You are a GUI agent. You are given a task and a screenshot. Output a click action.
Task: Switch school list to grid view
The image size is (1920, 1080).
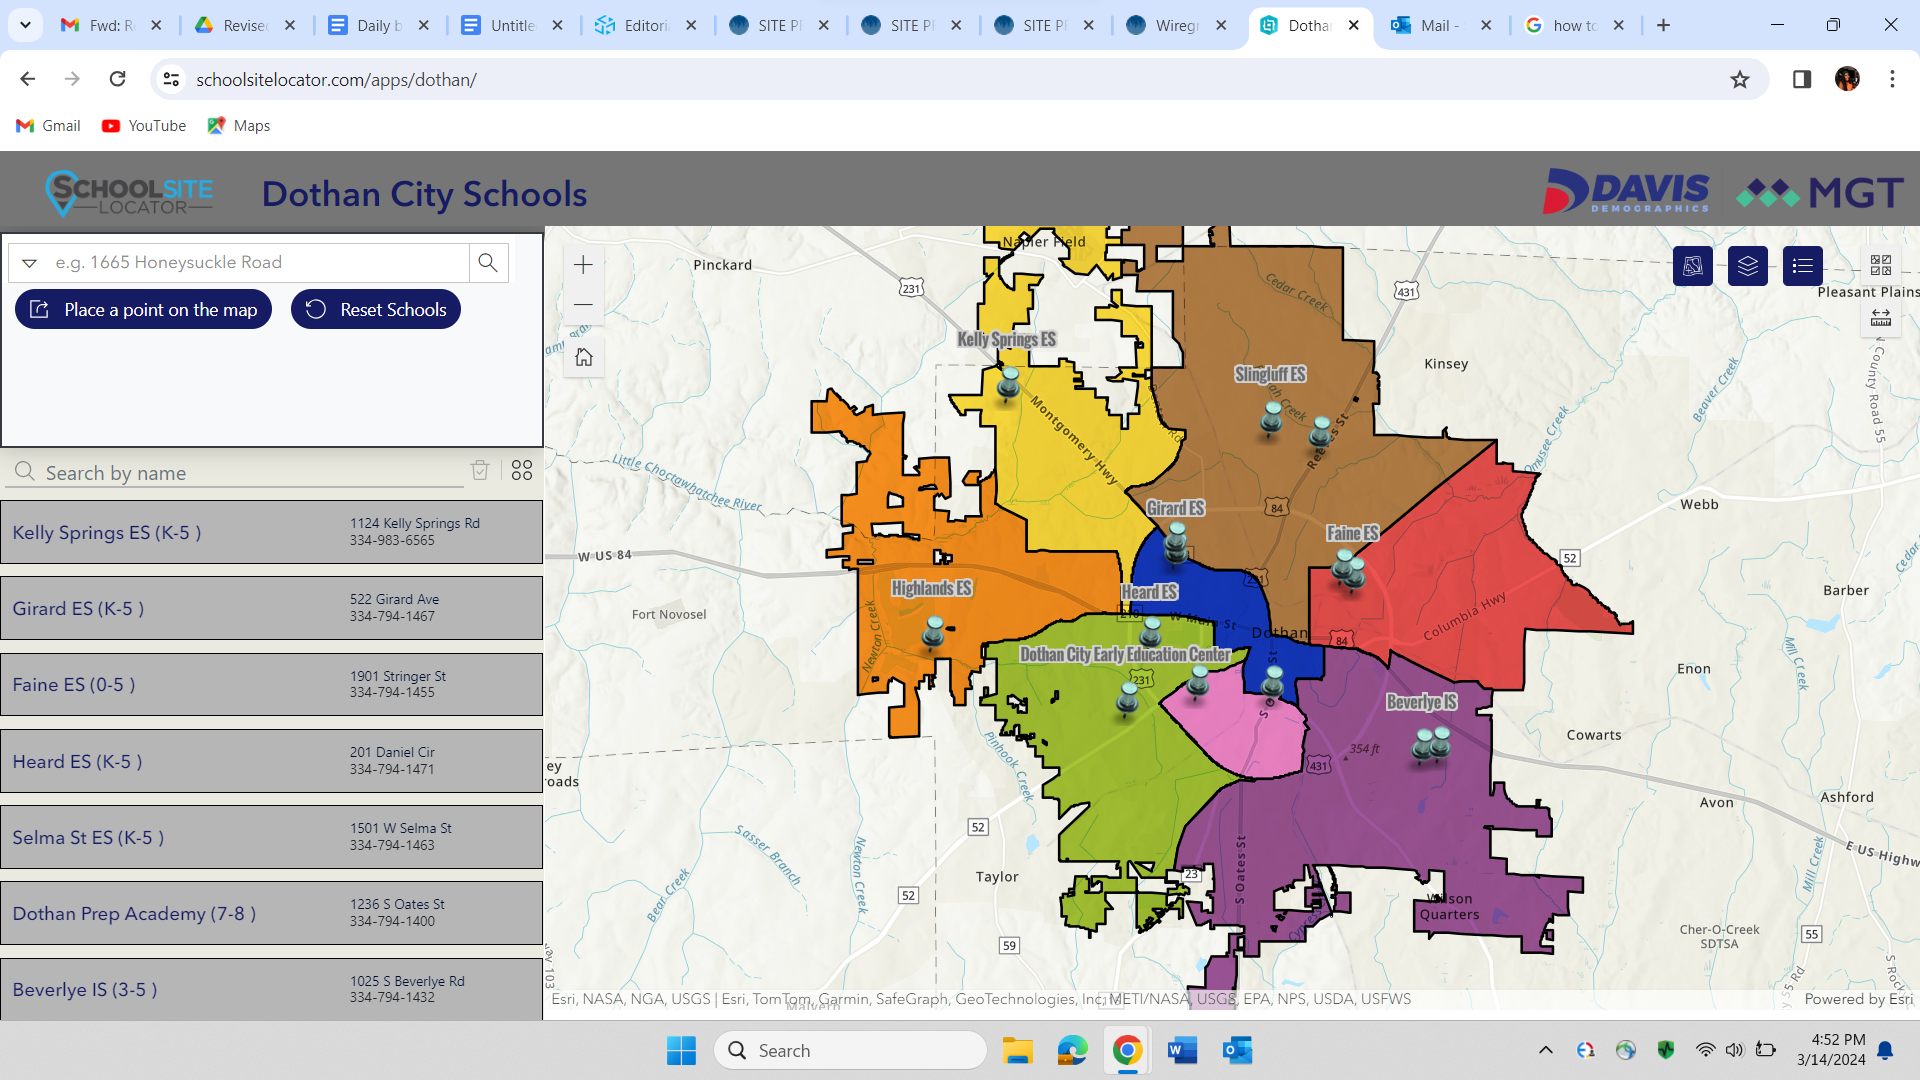click(x=522, y=470)
